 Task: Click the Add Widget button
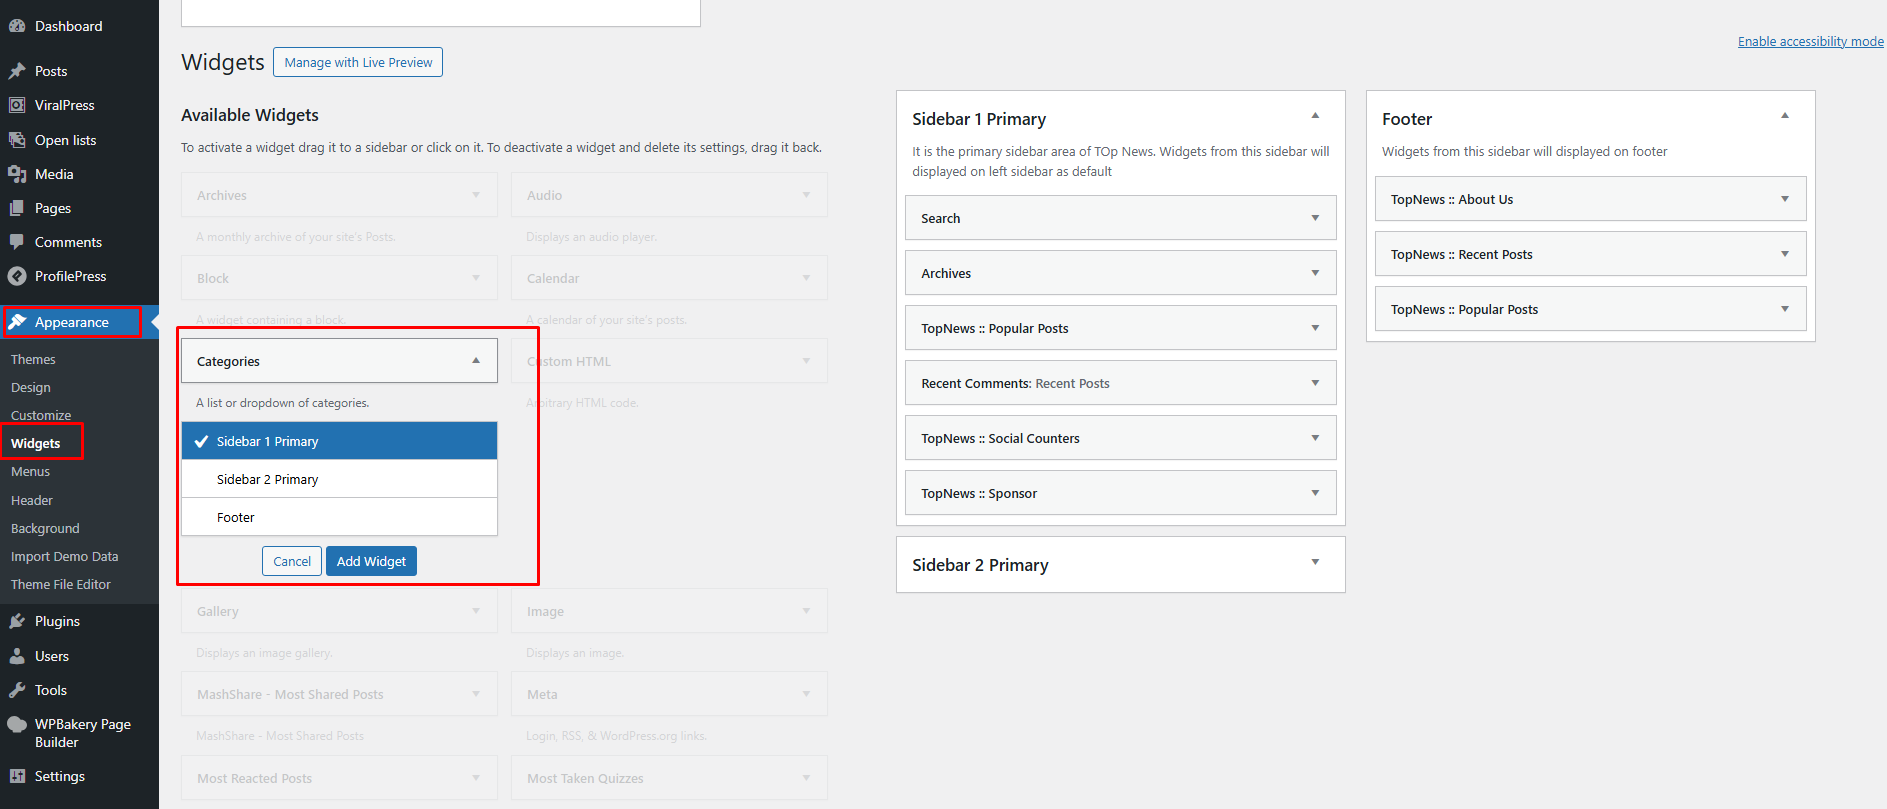(371, 561)
